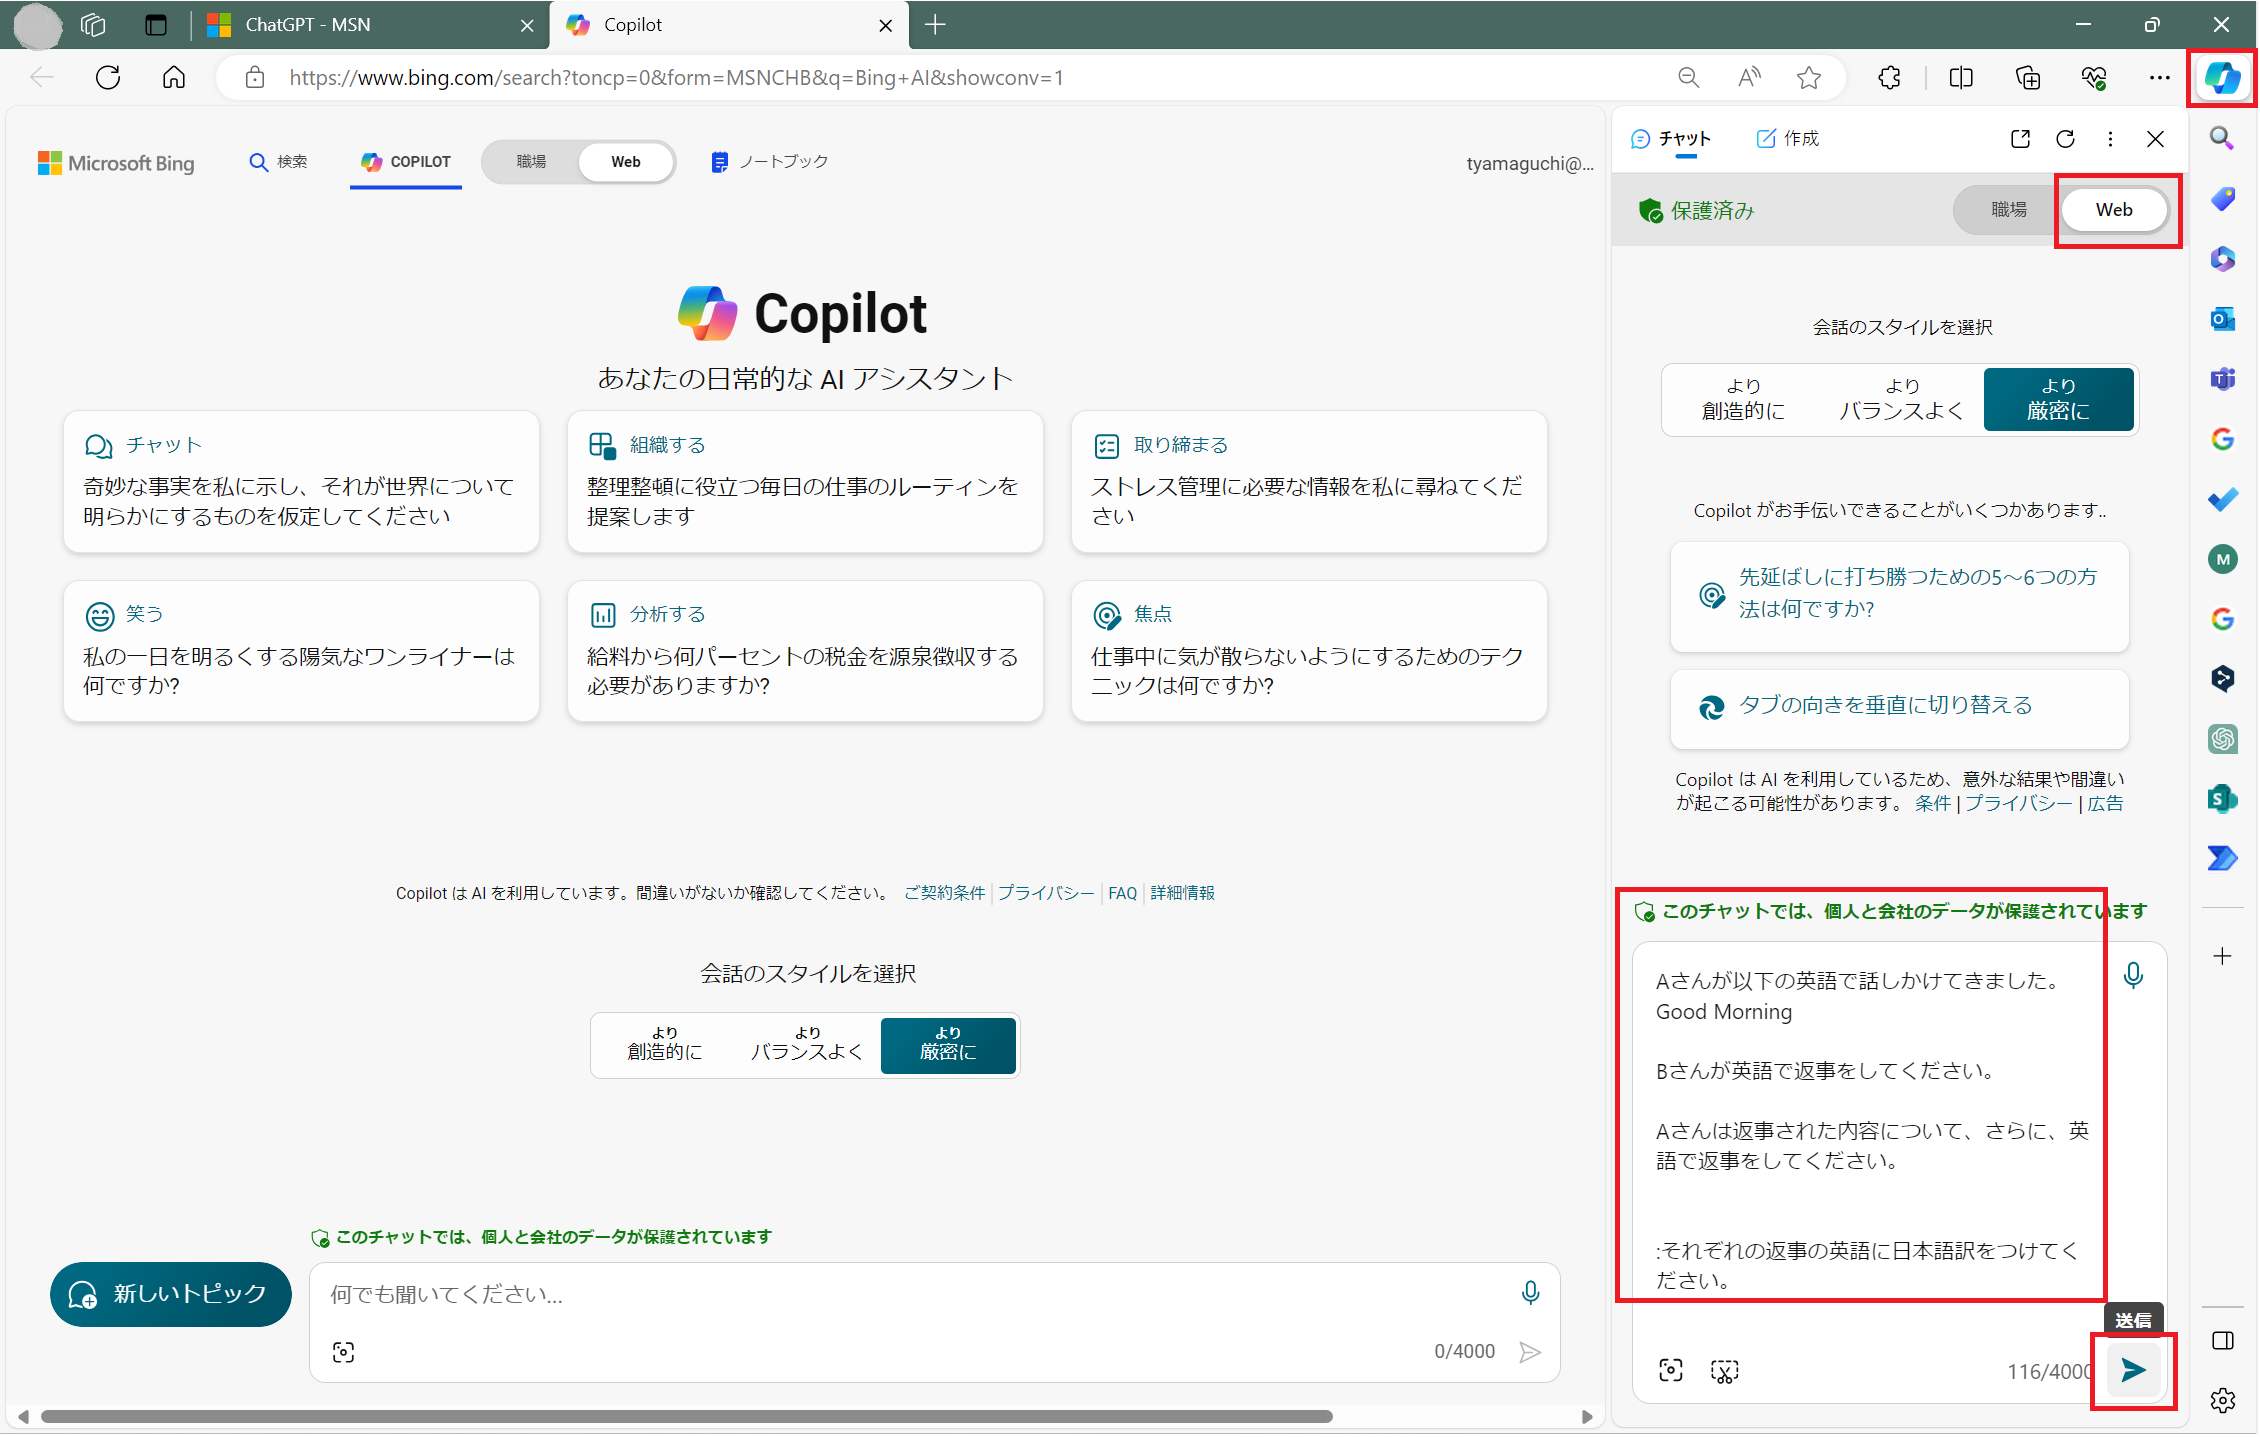Click the 新しいトピック button
The width and height of the screenshot is (2260, 1437).
[171, 1293]
